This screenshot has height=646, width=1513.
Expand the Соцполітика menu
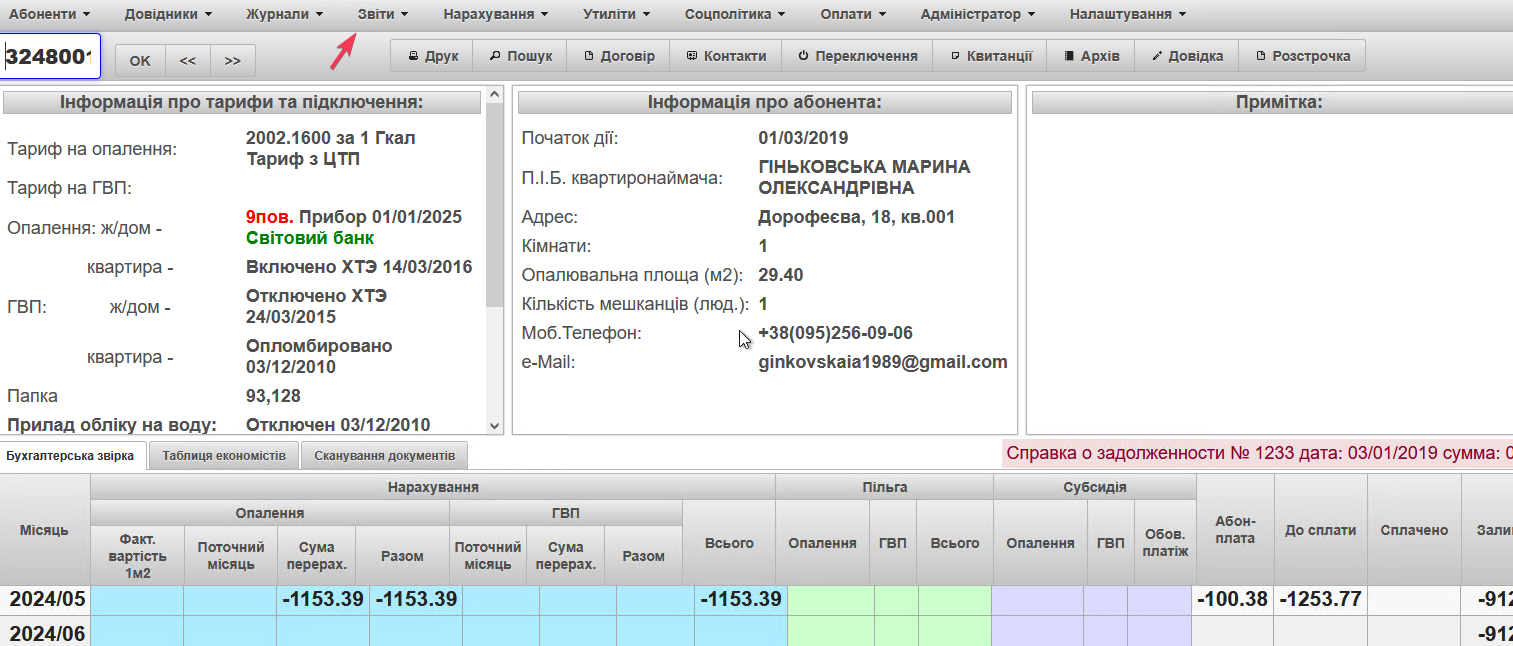[x=734, y=15]
